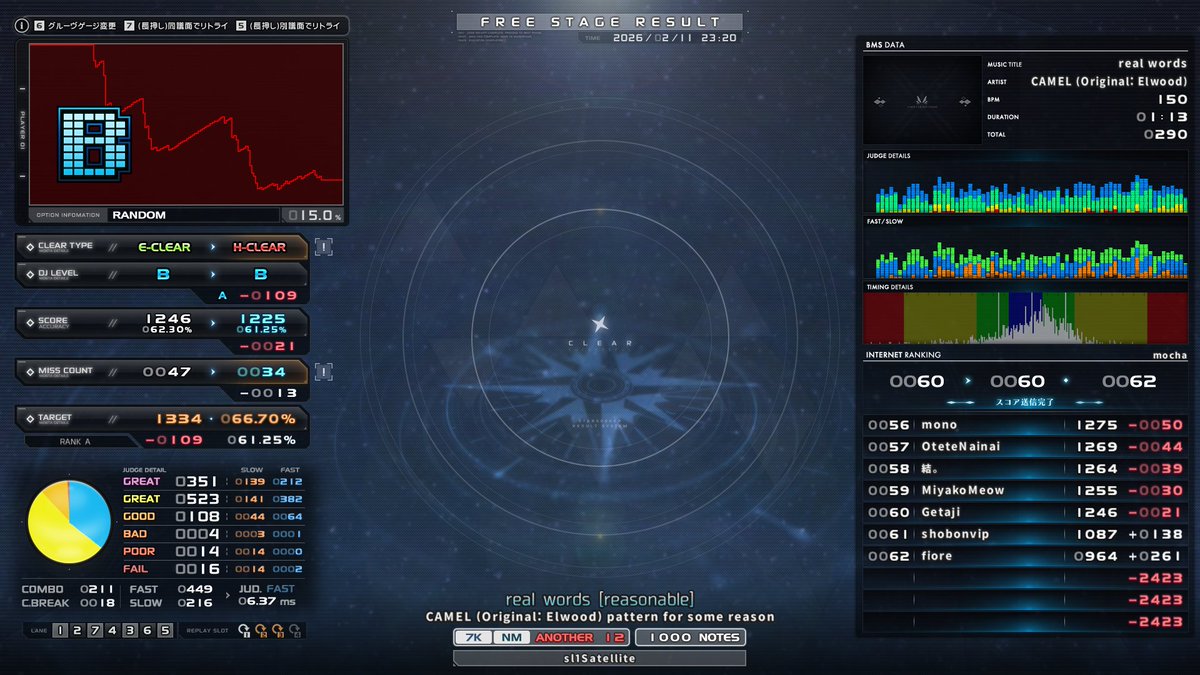Click the replay slot 1 save icon

pos(245,630)
